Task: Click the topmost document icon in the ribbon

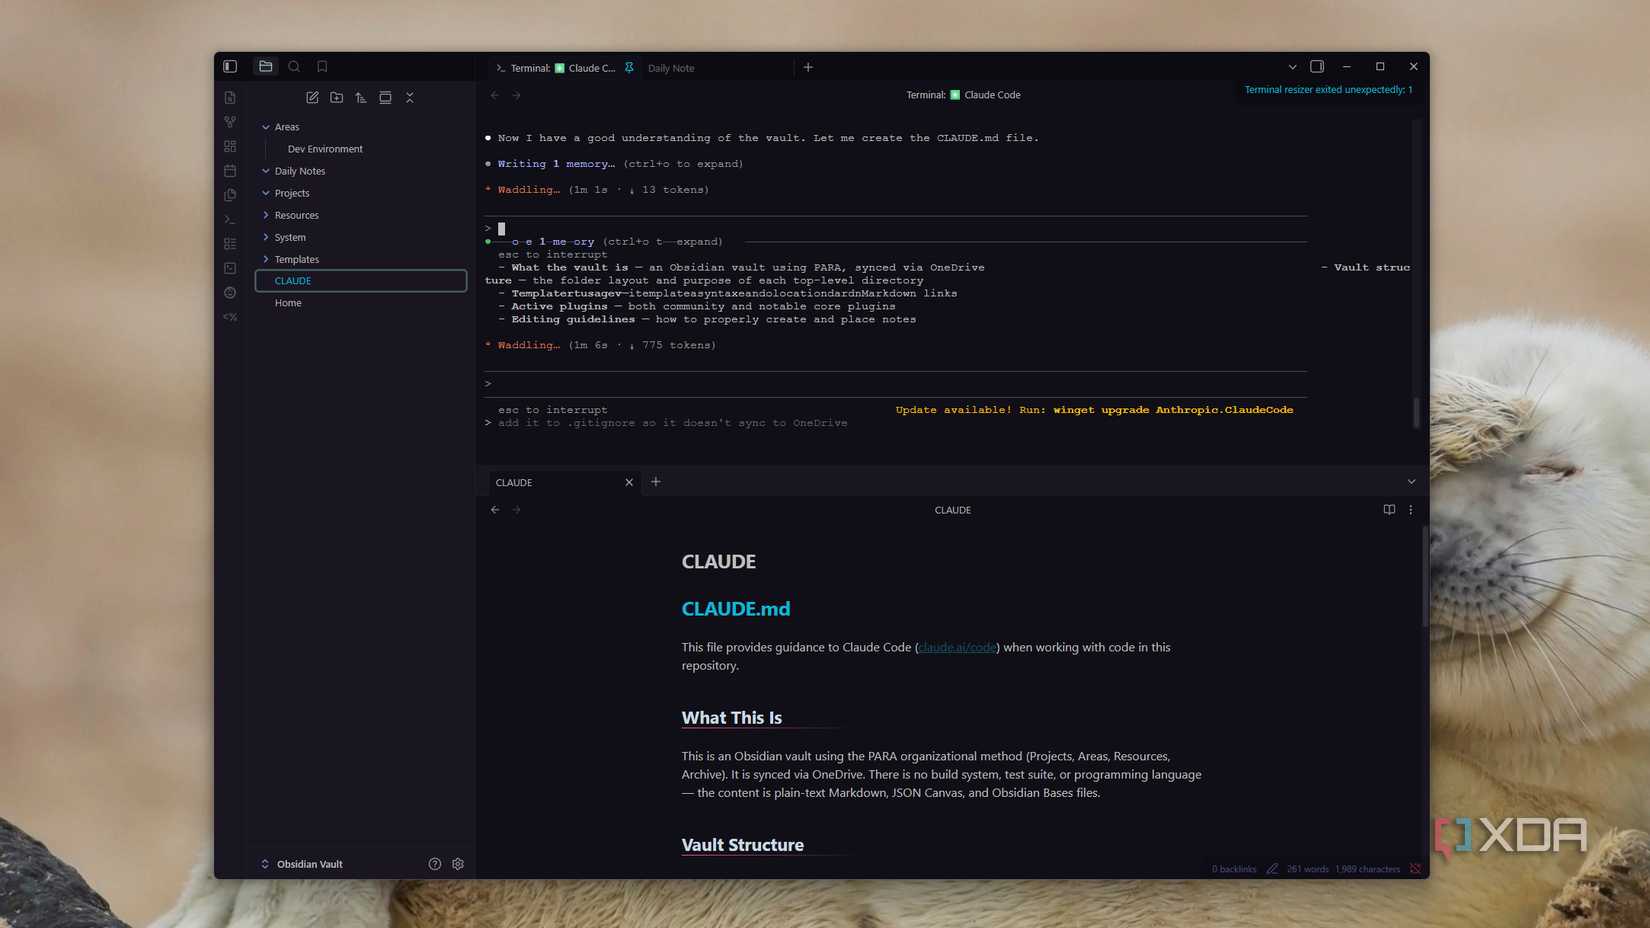Action: tap(230, 98)
